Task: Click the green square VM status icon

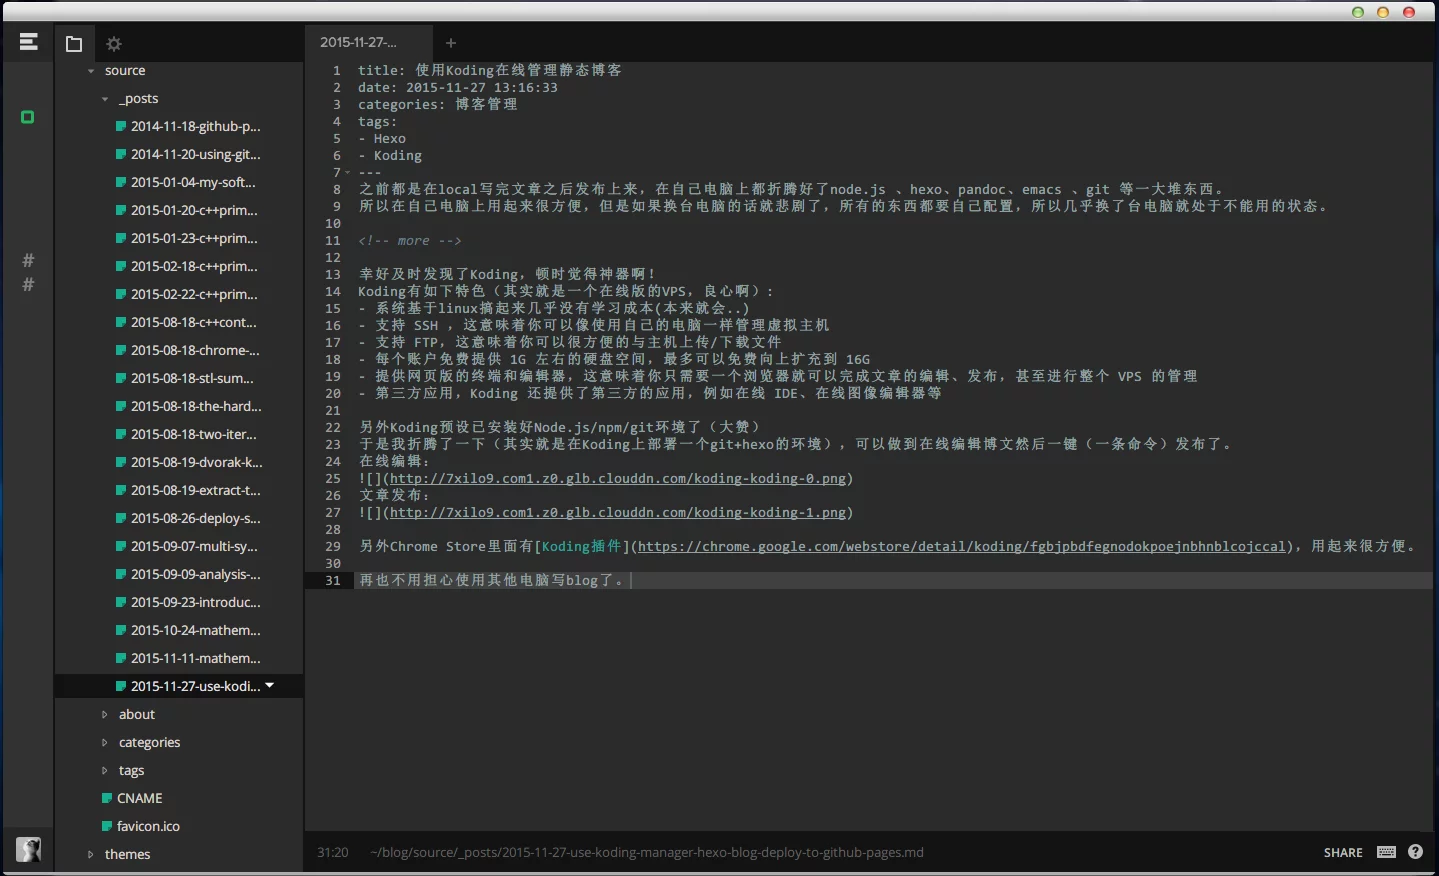Action: (28, 117)
